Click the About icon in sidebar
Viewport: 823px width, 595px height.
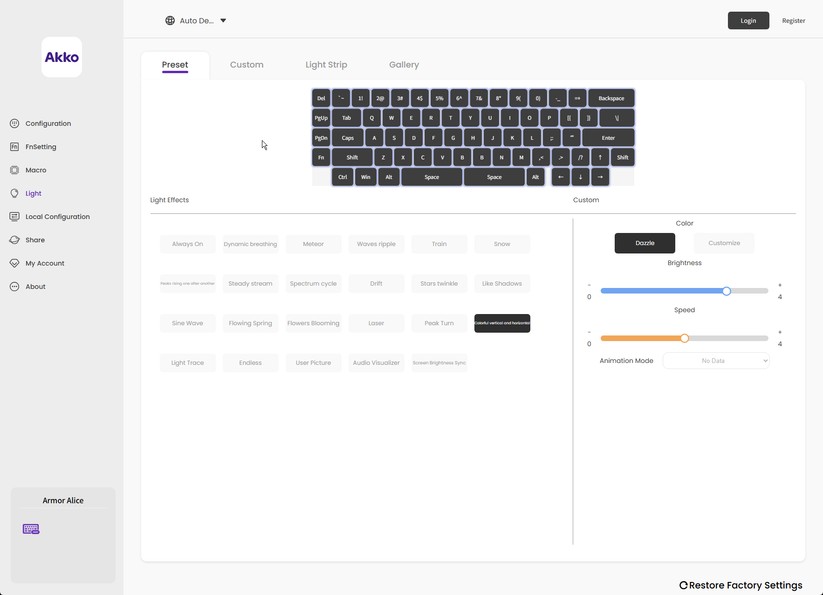coord(14,286)
